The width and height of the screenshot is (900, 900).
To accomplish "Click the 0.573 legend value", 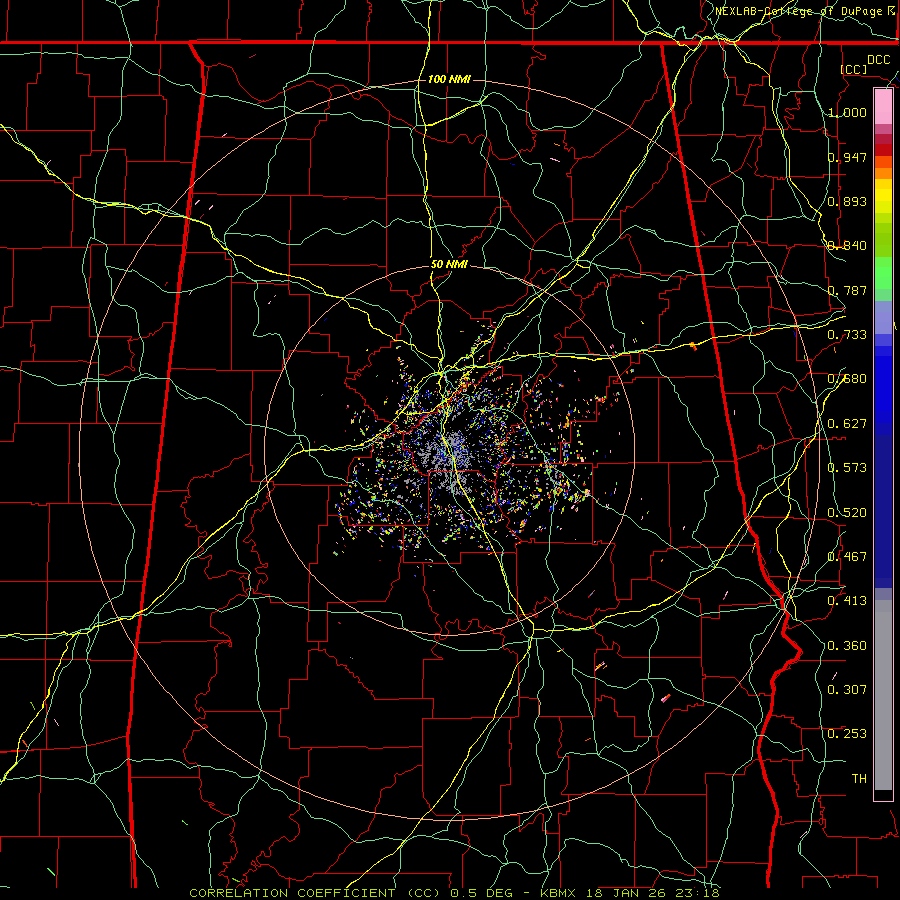I will 847,468.
